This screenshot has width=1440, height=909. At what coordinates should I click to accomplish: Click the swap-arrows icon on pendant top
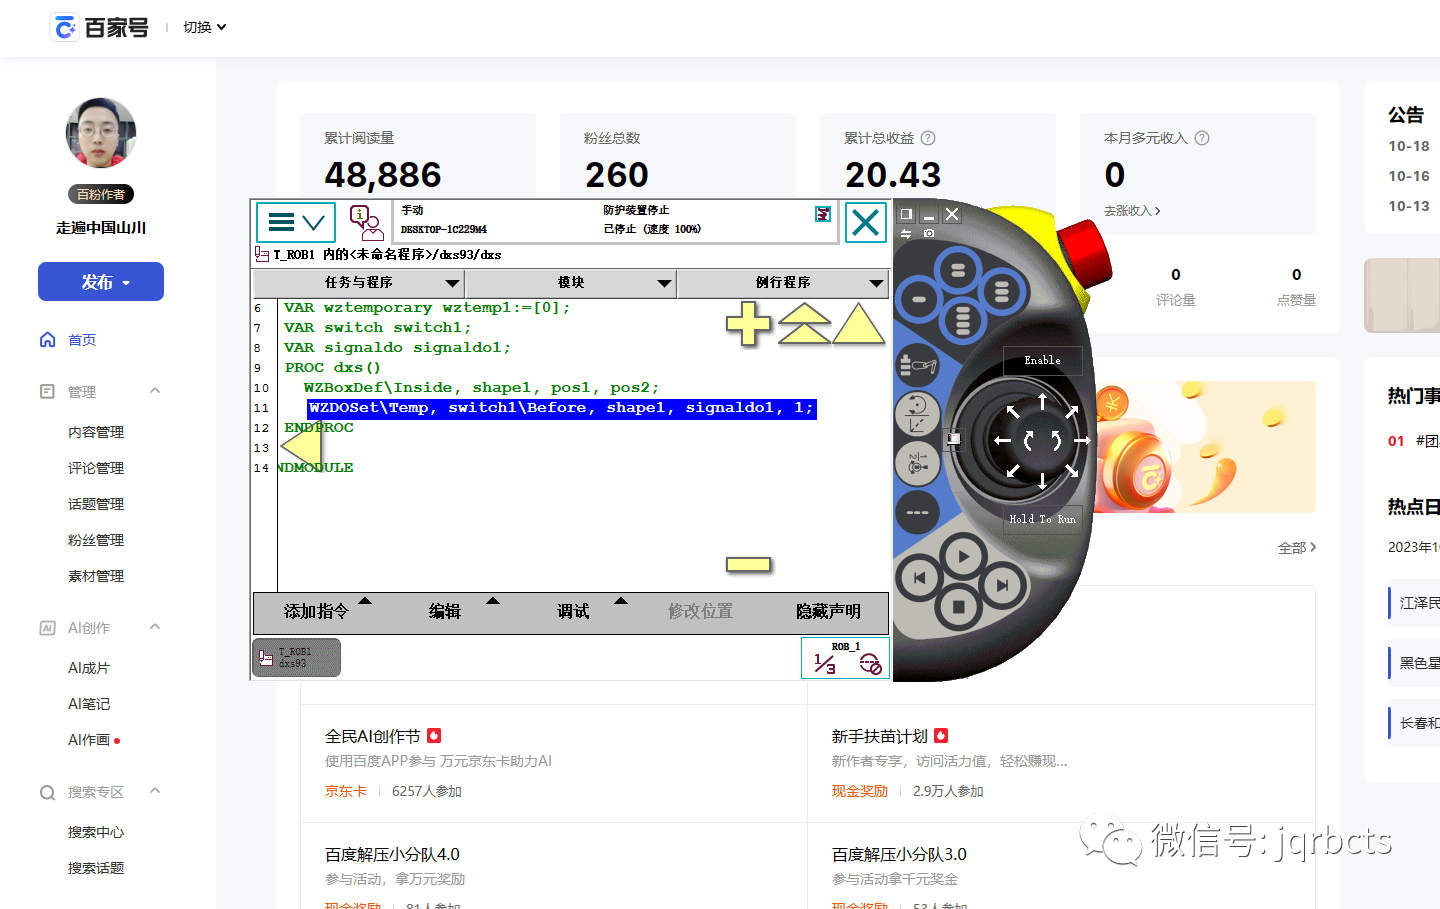906,233
